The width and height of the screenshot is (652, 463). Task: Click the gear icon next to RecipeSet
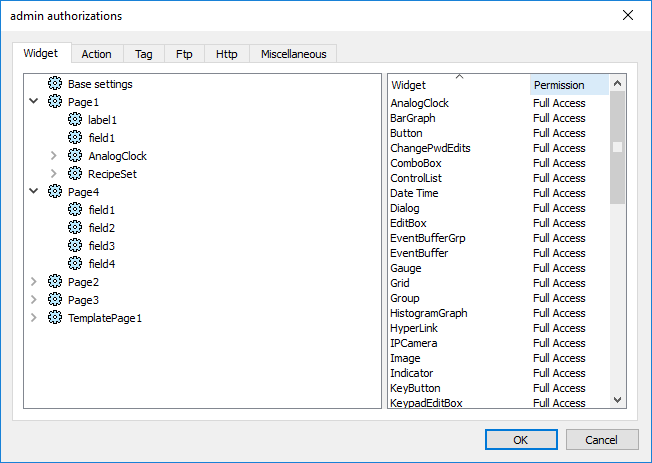point(75,174)
